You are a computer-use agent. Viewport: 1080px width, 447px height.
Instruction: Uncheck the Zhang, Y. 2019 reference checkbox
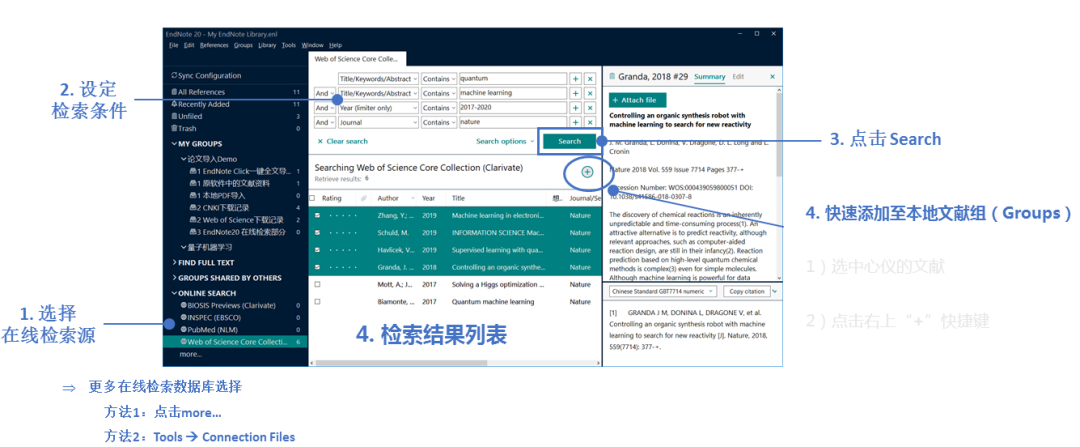click(x=317, y=216)
